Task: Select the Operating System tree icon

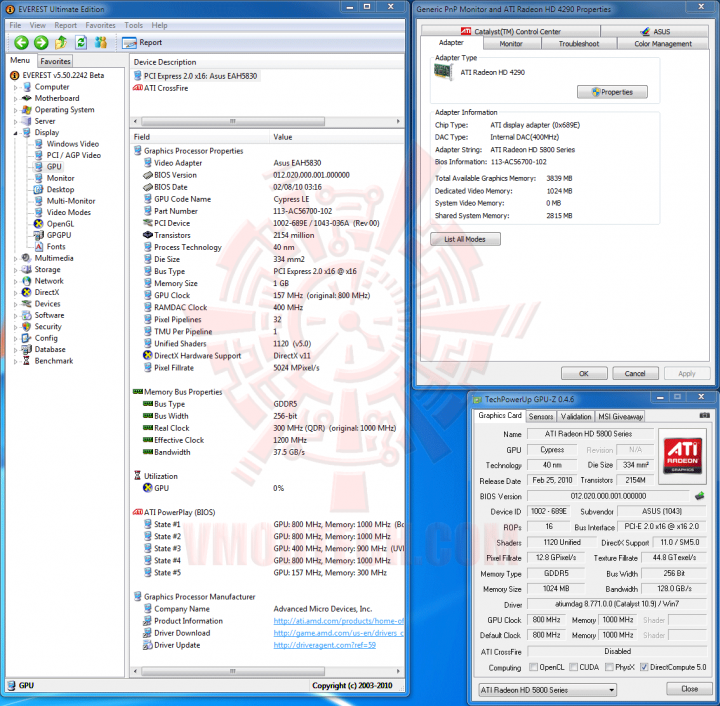Action: pos(27,110)
